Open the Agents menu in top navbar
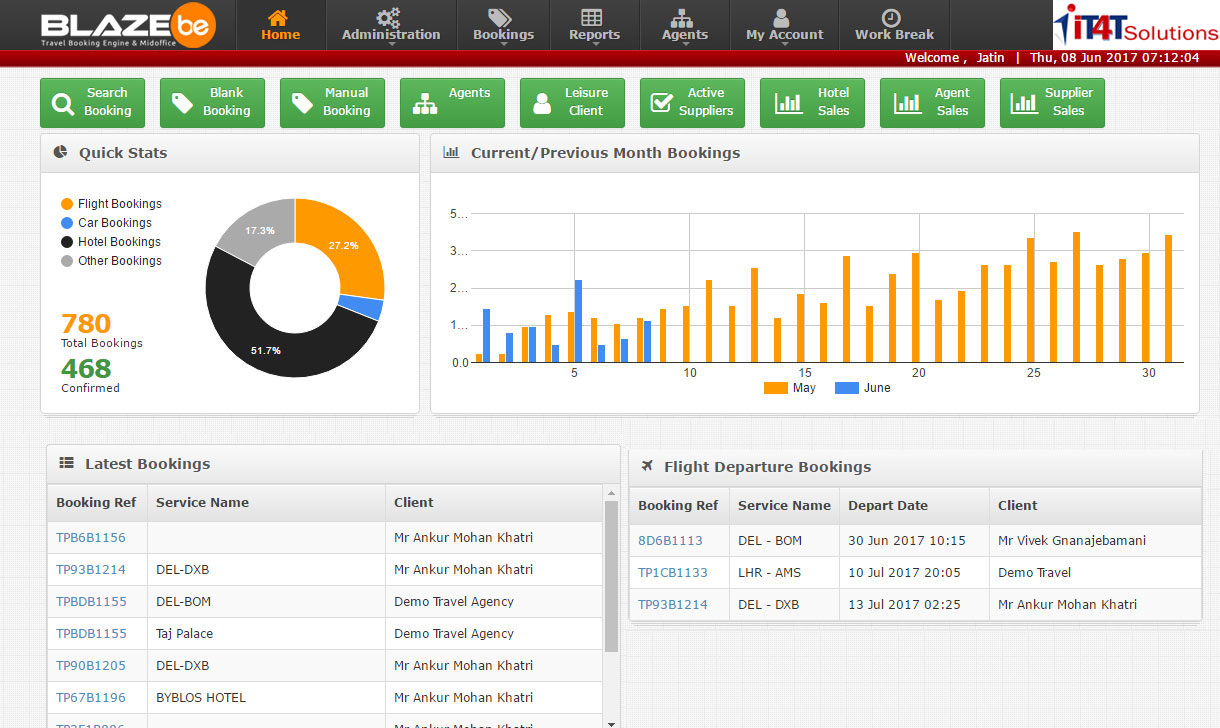Image resolution: width=1220 pixels, height=728 pixels. [685, 25]
